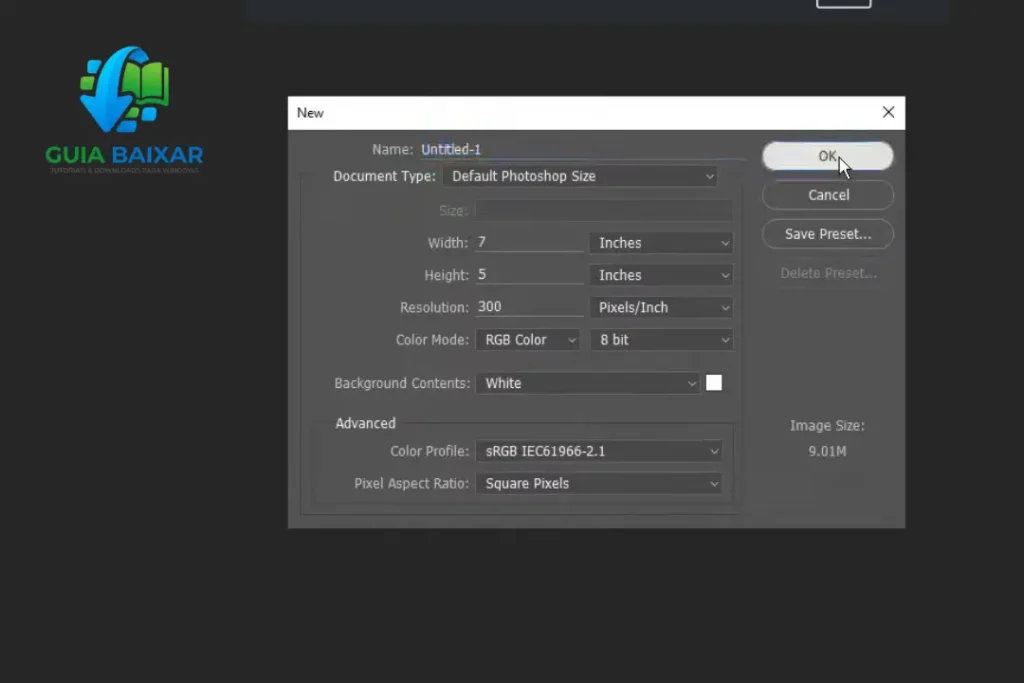Click the Image Size label
Image resolution: width=1024 pixels, height=683 pixels.
(x=827, y=426)
